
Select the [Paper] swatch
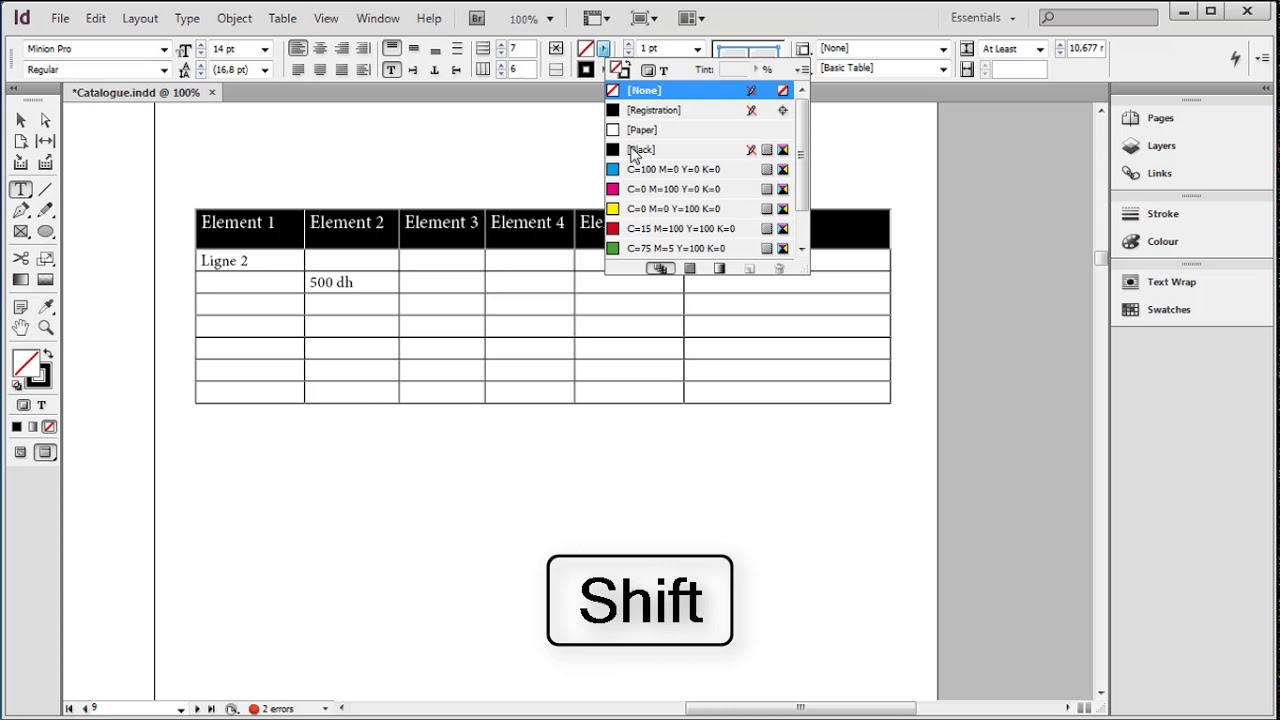pos(700,130)
